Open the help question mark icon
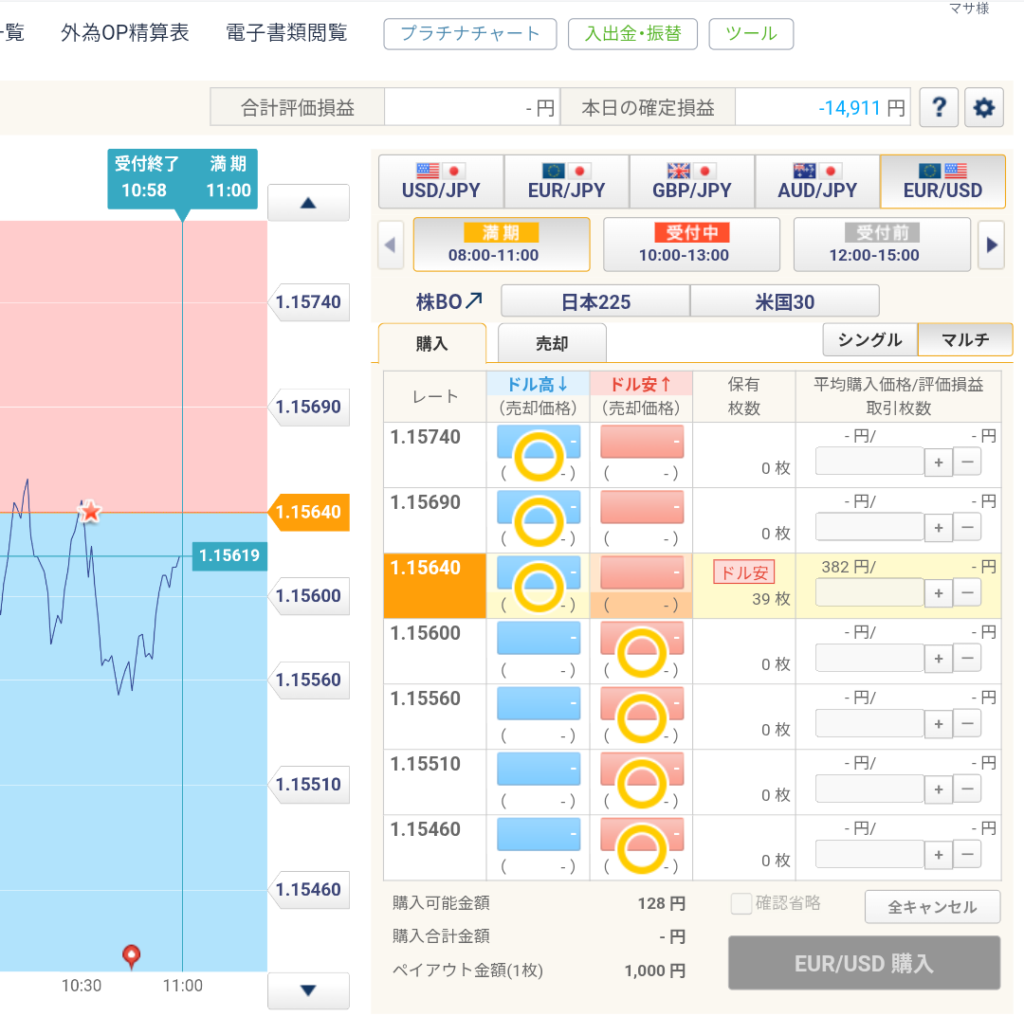1024x1016 pixels. coord(939,108)
